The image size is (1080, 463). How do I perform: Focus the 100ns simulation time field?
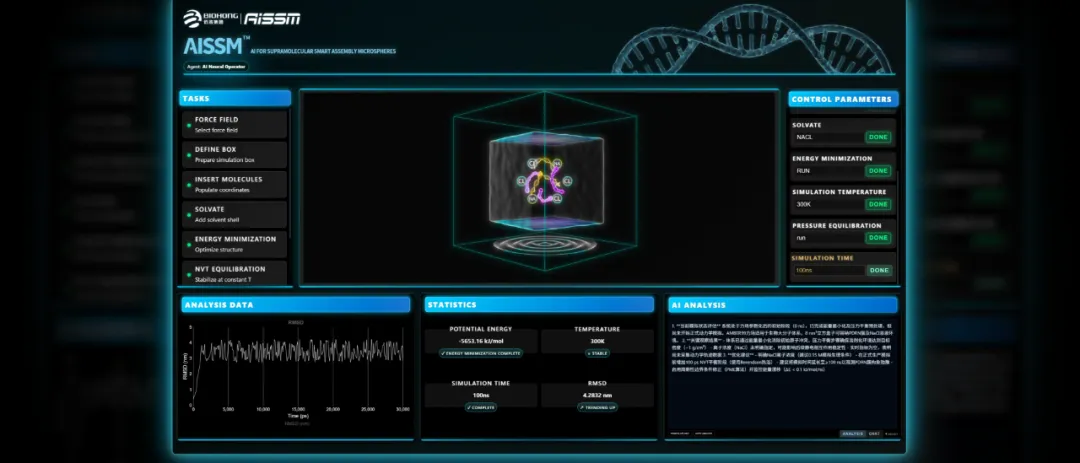point(829,270)
